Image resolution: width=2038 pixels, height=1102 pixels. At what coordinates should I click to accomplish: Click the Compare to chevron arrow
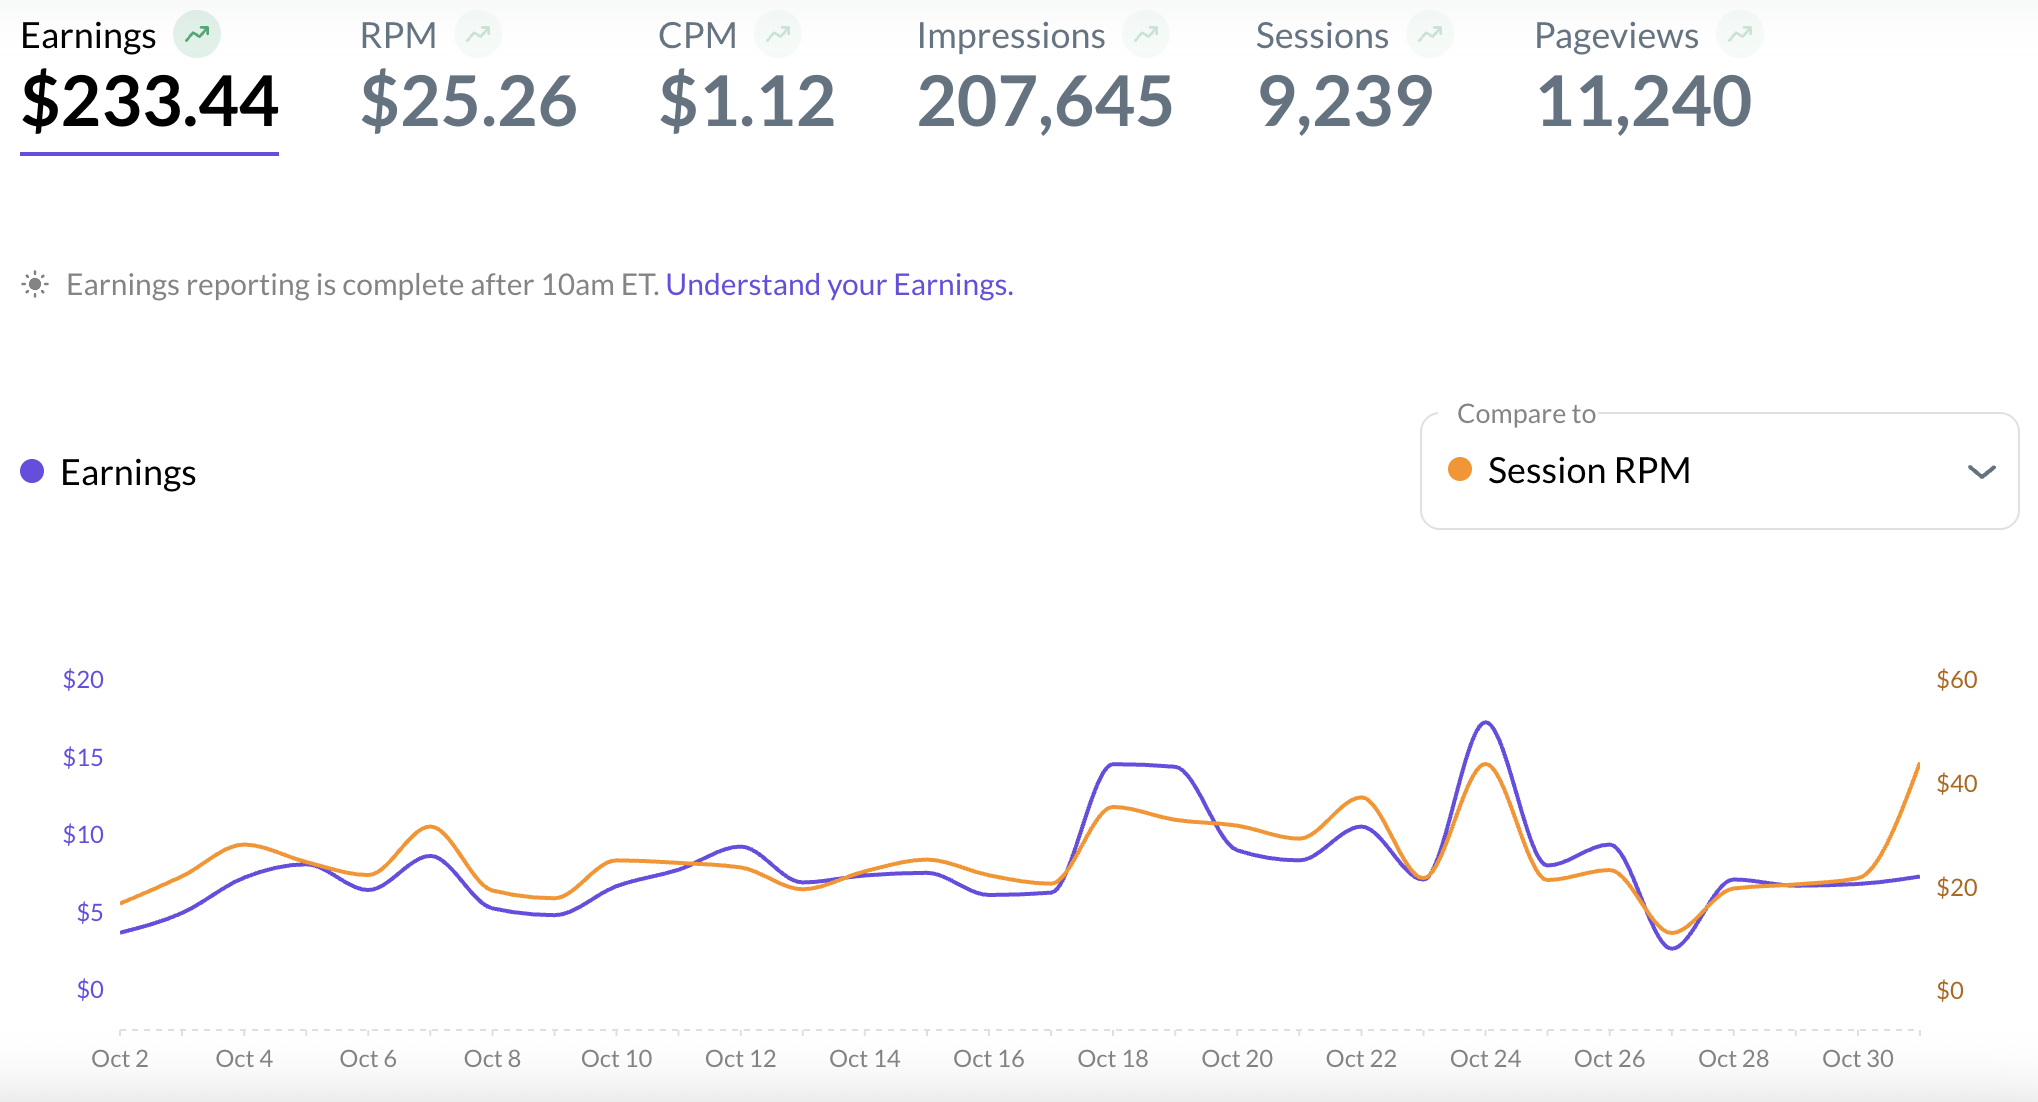(x=1981, y=472)
